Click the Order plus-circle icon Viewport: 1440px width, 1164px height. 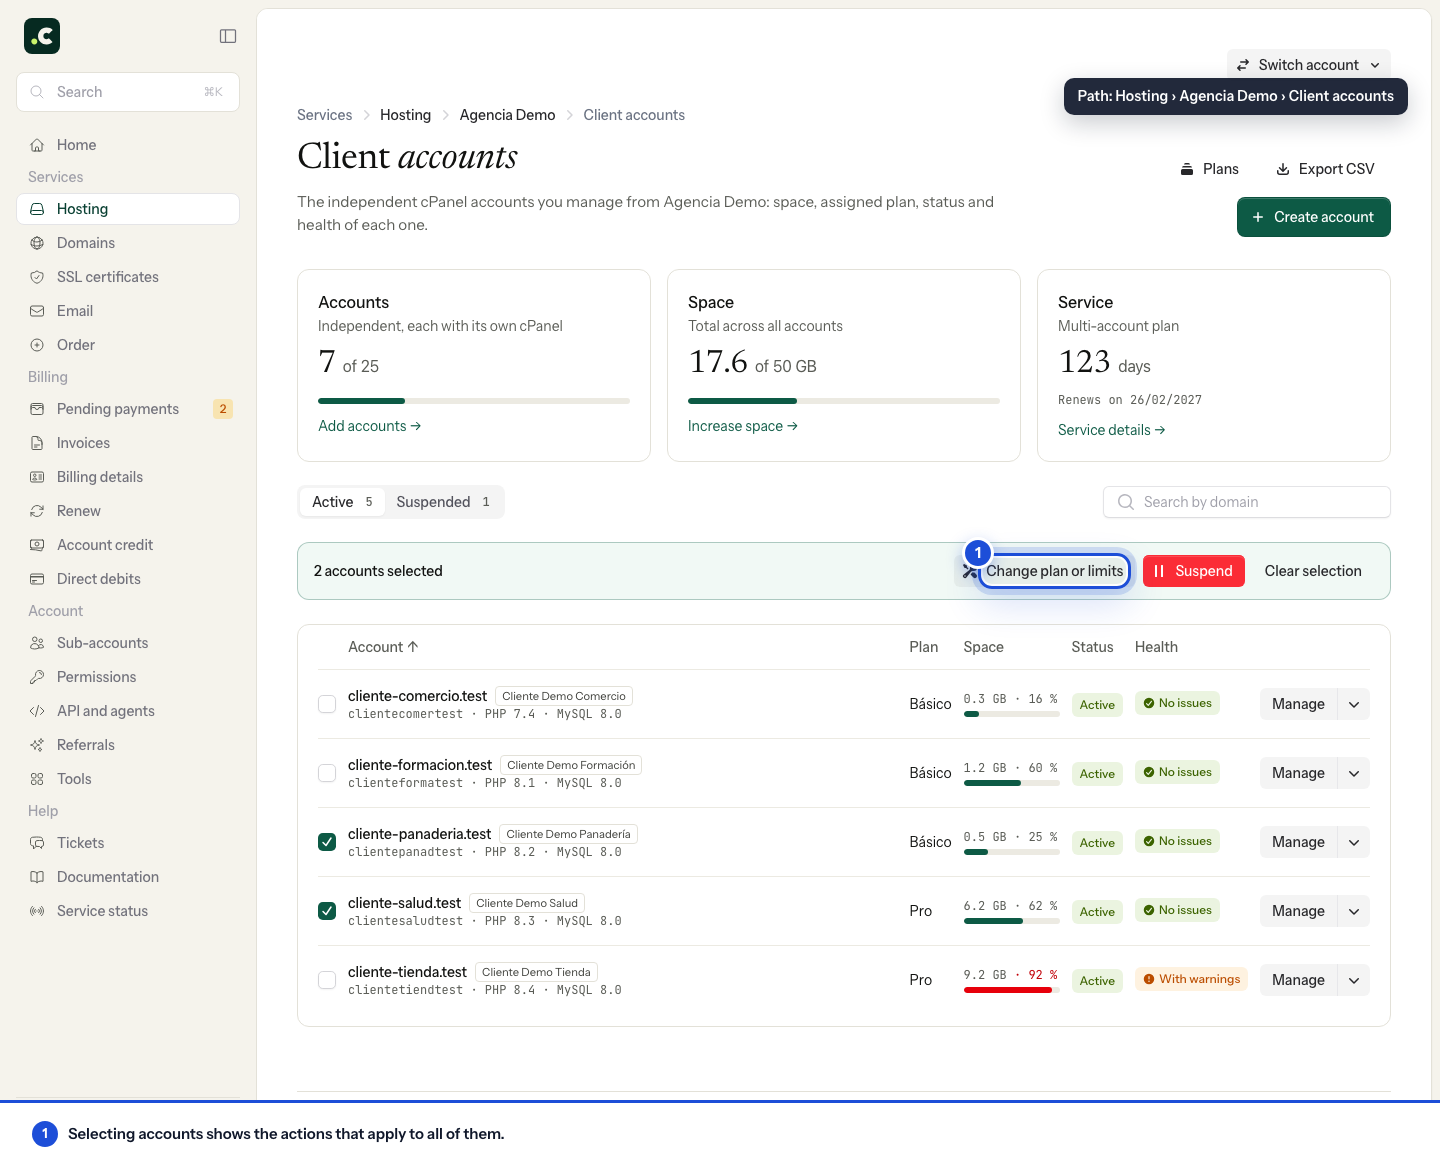tap(37, 345)
